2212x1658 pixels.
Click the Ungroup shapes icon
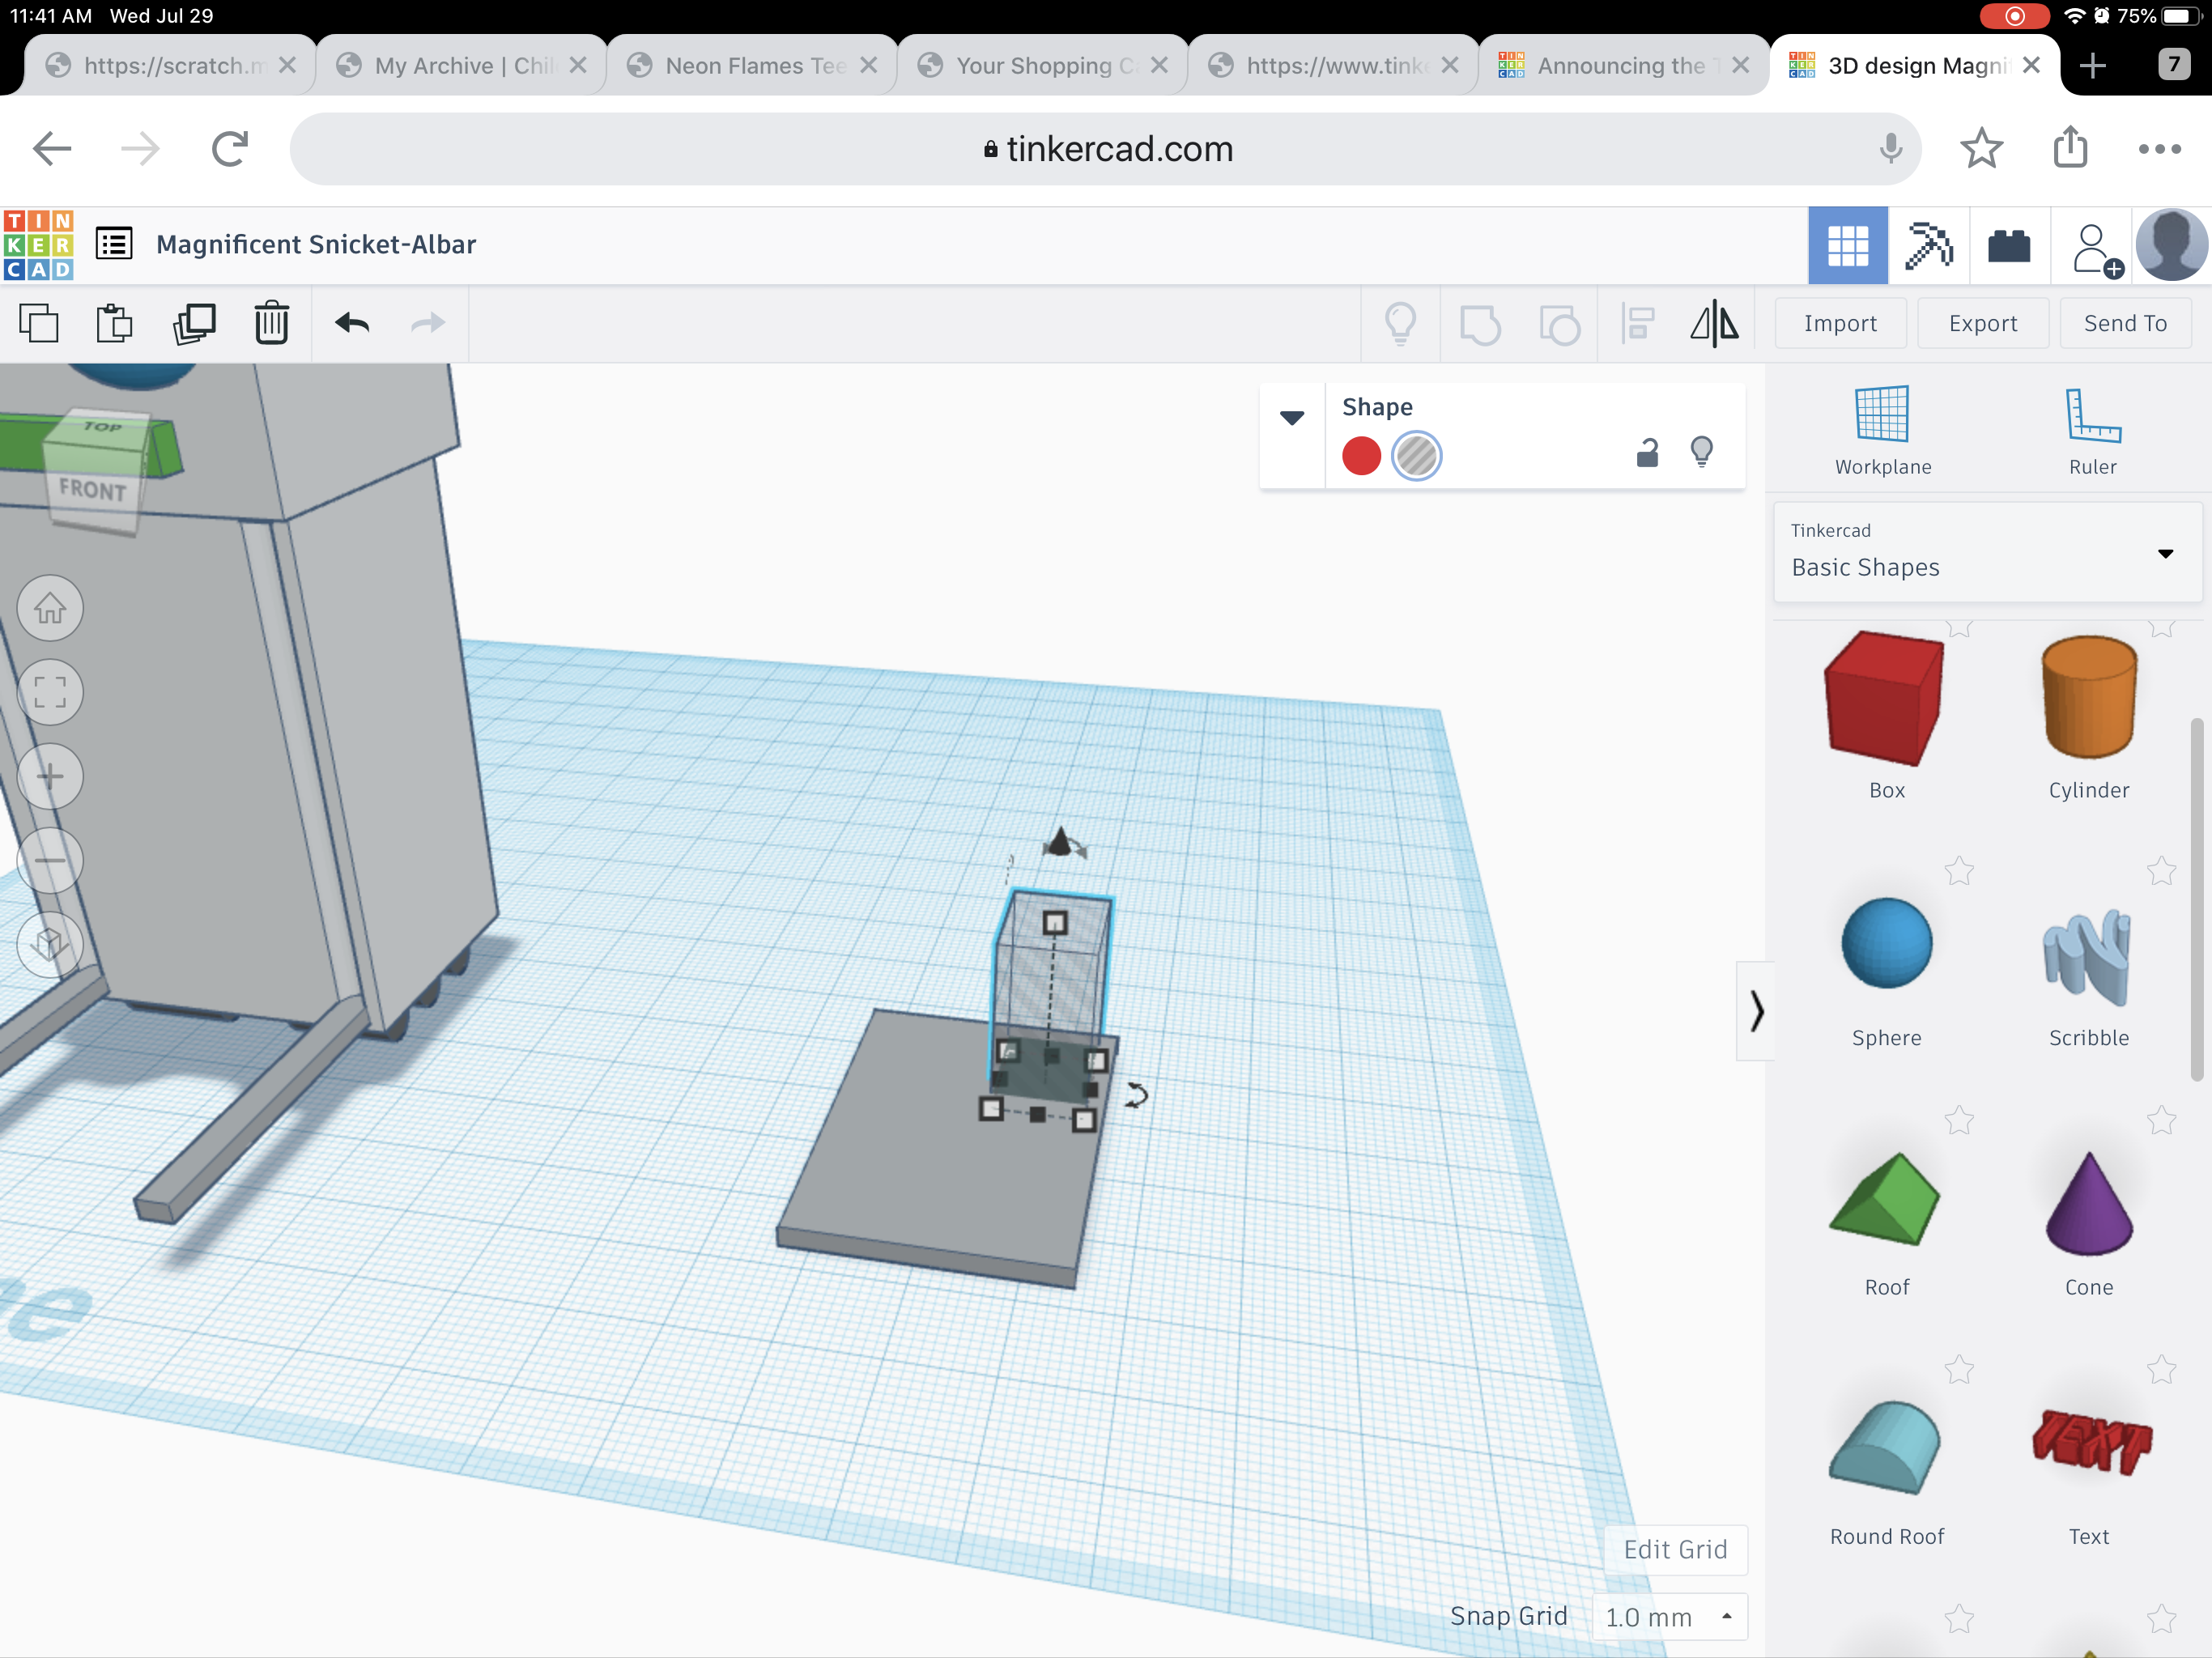tap(1559, 324)
